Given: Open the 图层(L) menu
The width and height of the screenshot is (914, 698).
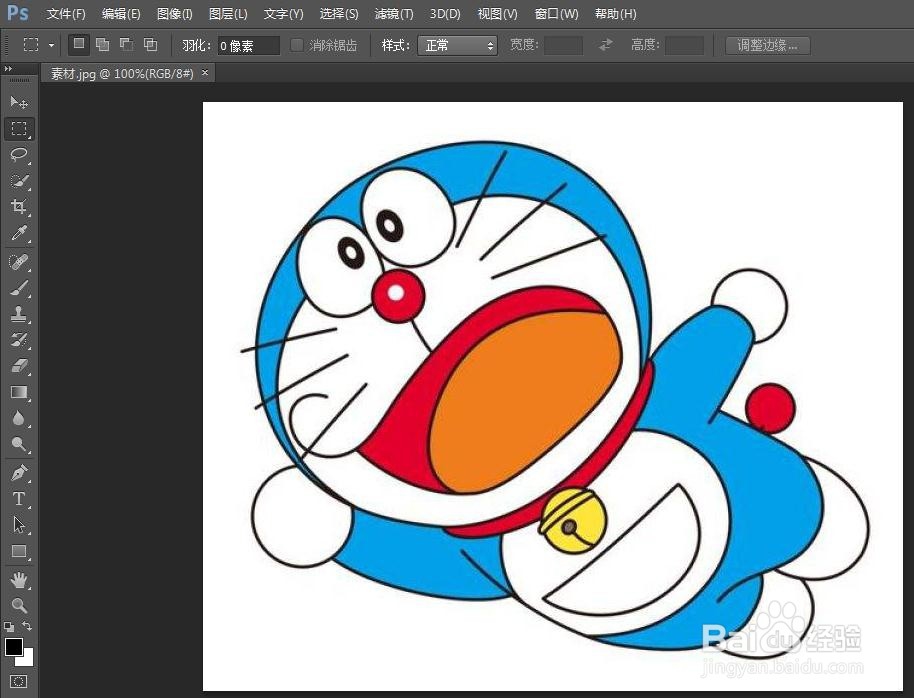Looking at the screenshot, I should pyautogui.click(x=228, y=13).
